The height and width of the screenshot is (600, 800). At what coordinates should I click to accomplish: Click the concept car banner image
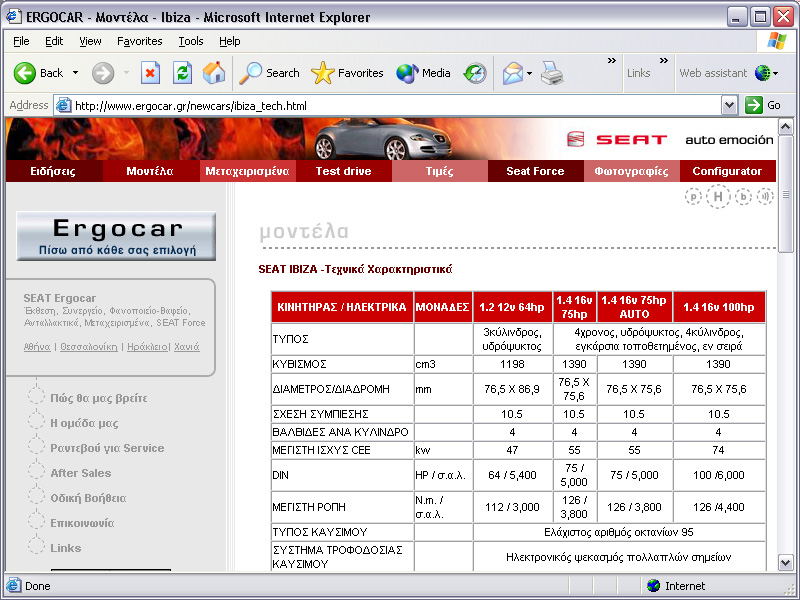[x=382, y=139]
